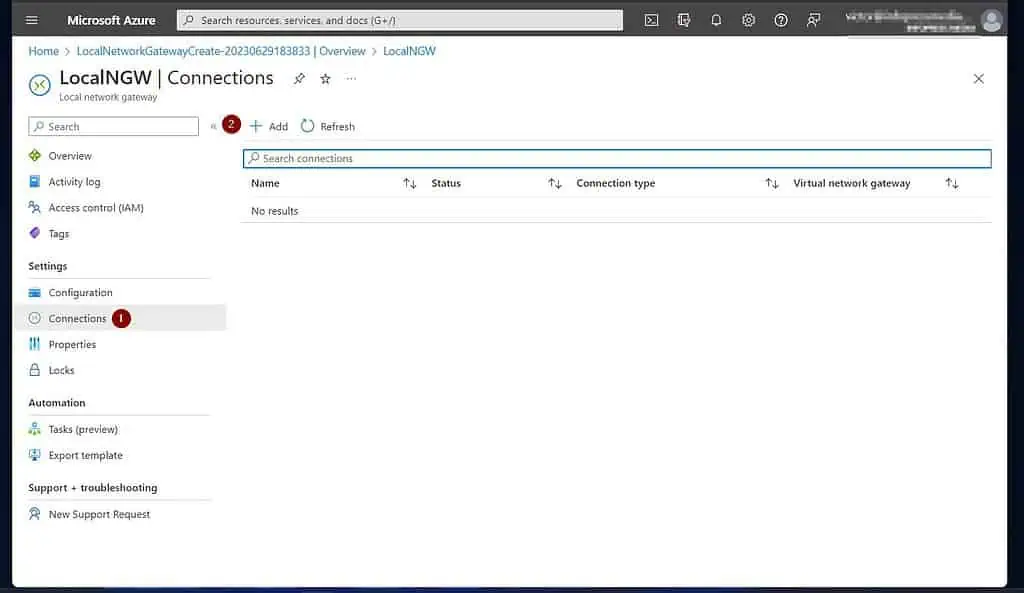Click the help question mark icon
1024x593 pixels.
[x=781, y=20]
